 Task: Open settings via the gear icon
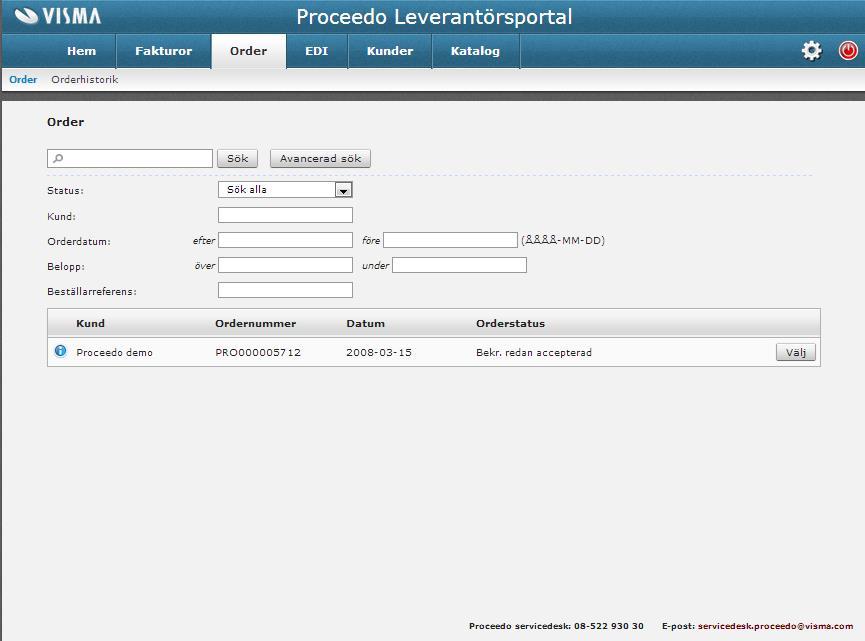[811, 51]
